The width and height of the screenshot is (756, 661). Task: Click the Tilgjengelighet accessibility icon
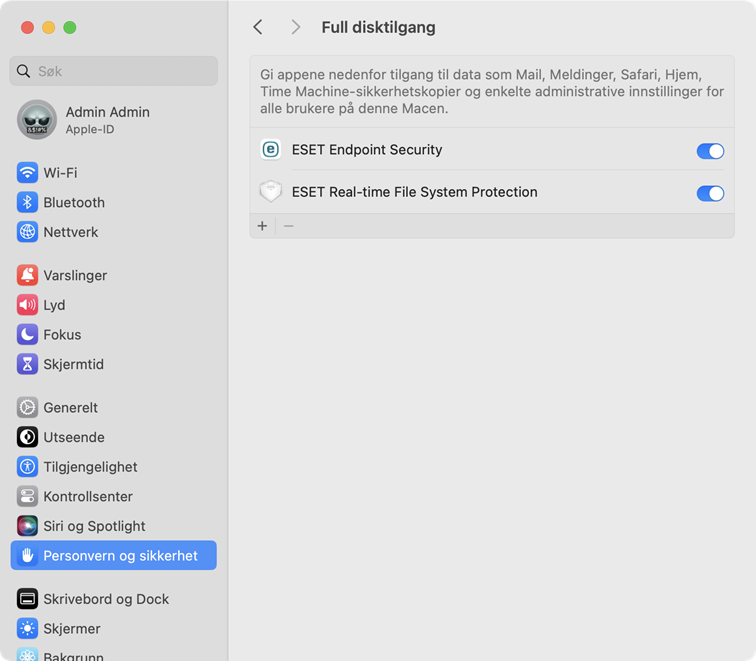pos(27,467)
